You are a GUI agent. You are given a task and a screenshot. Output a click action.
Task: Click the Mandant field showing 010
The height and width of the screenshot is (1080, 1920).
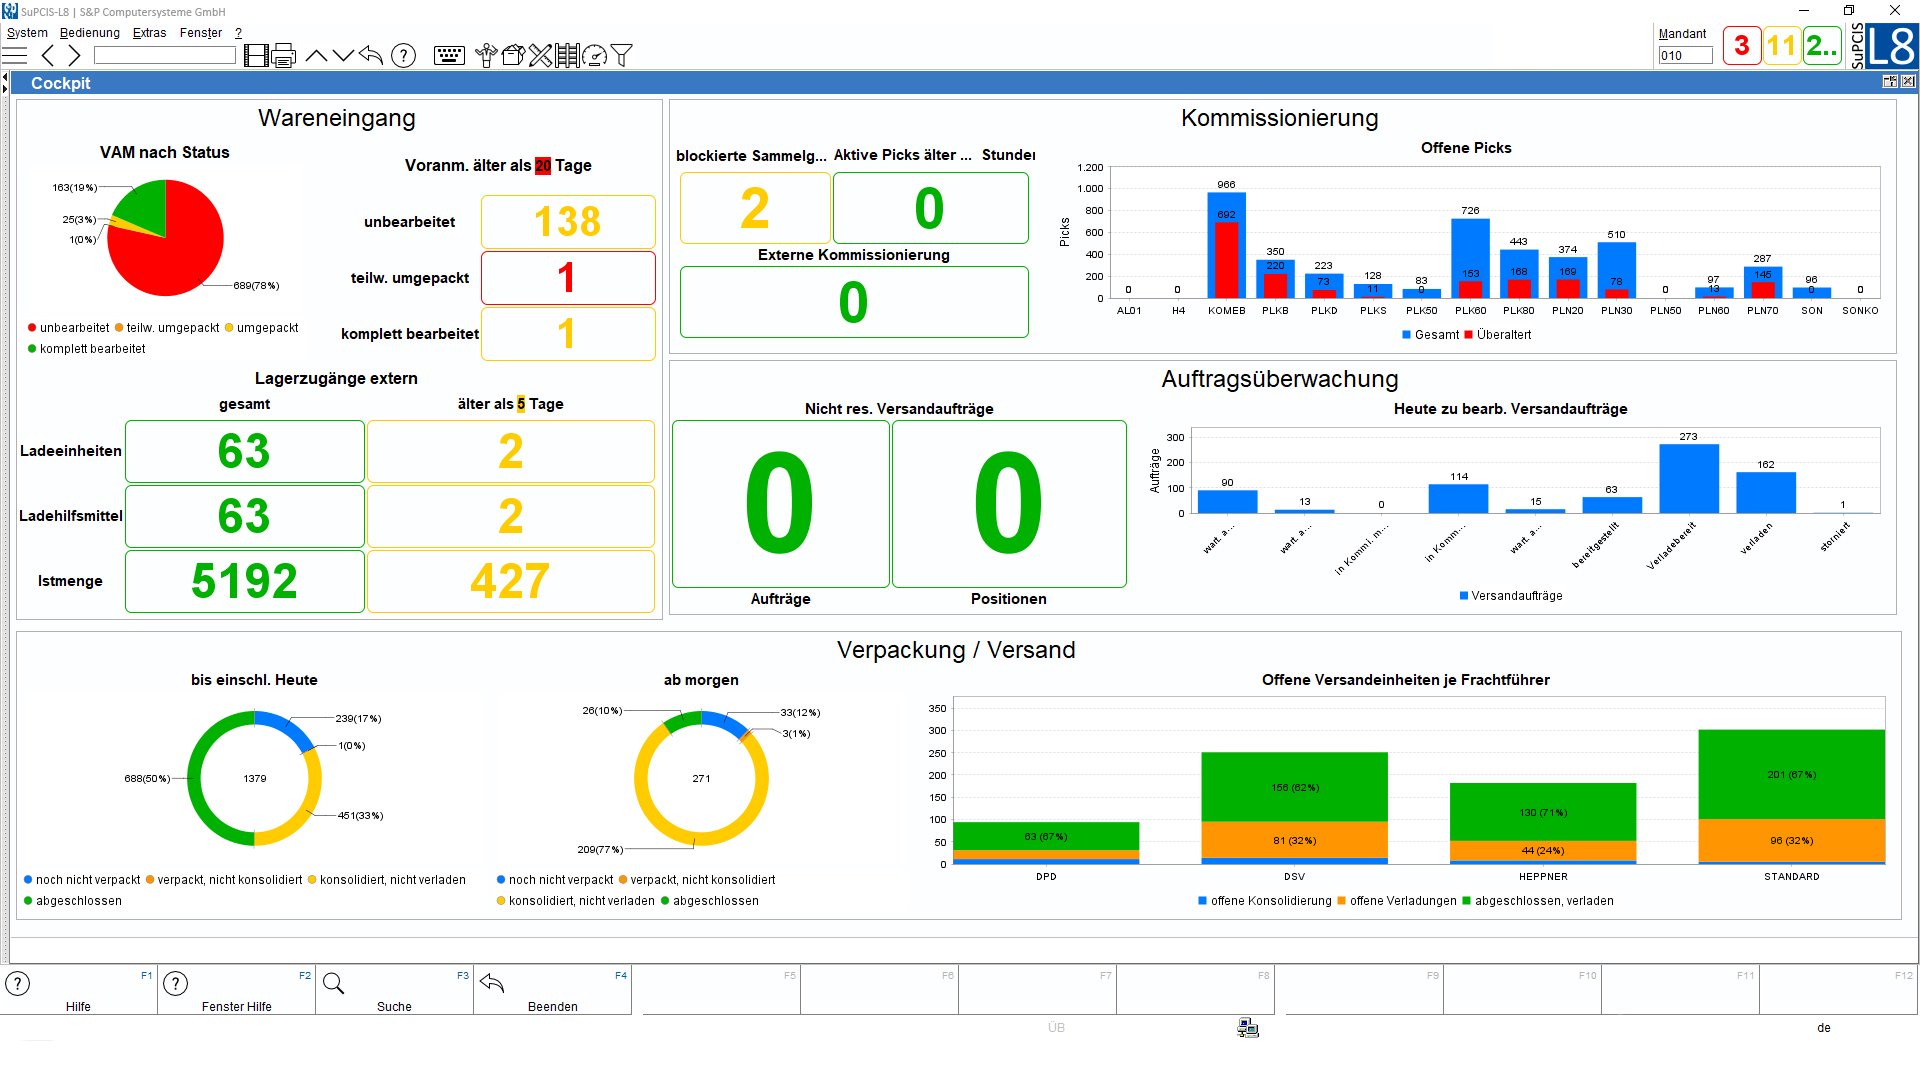click(1685, 56)
